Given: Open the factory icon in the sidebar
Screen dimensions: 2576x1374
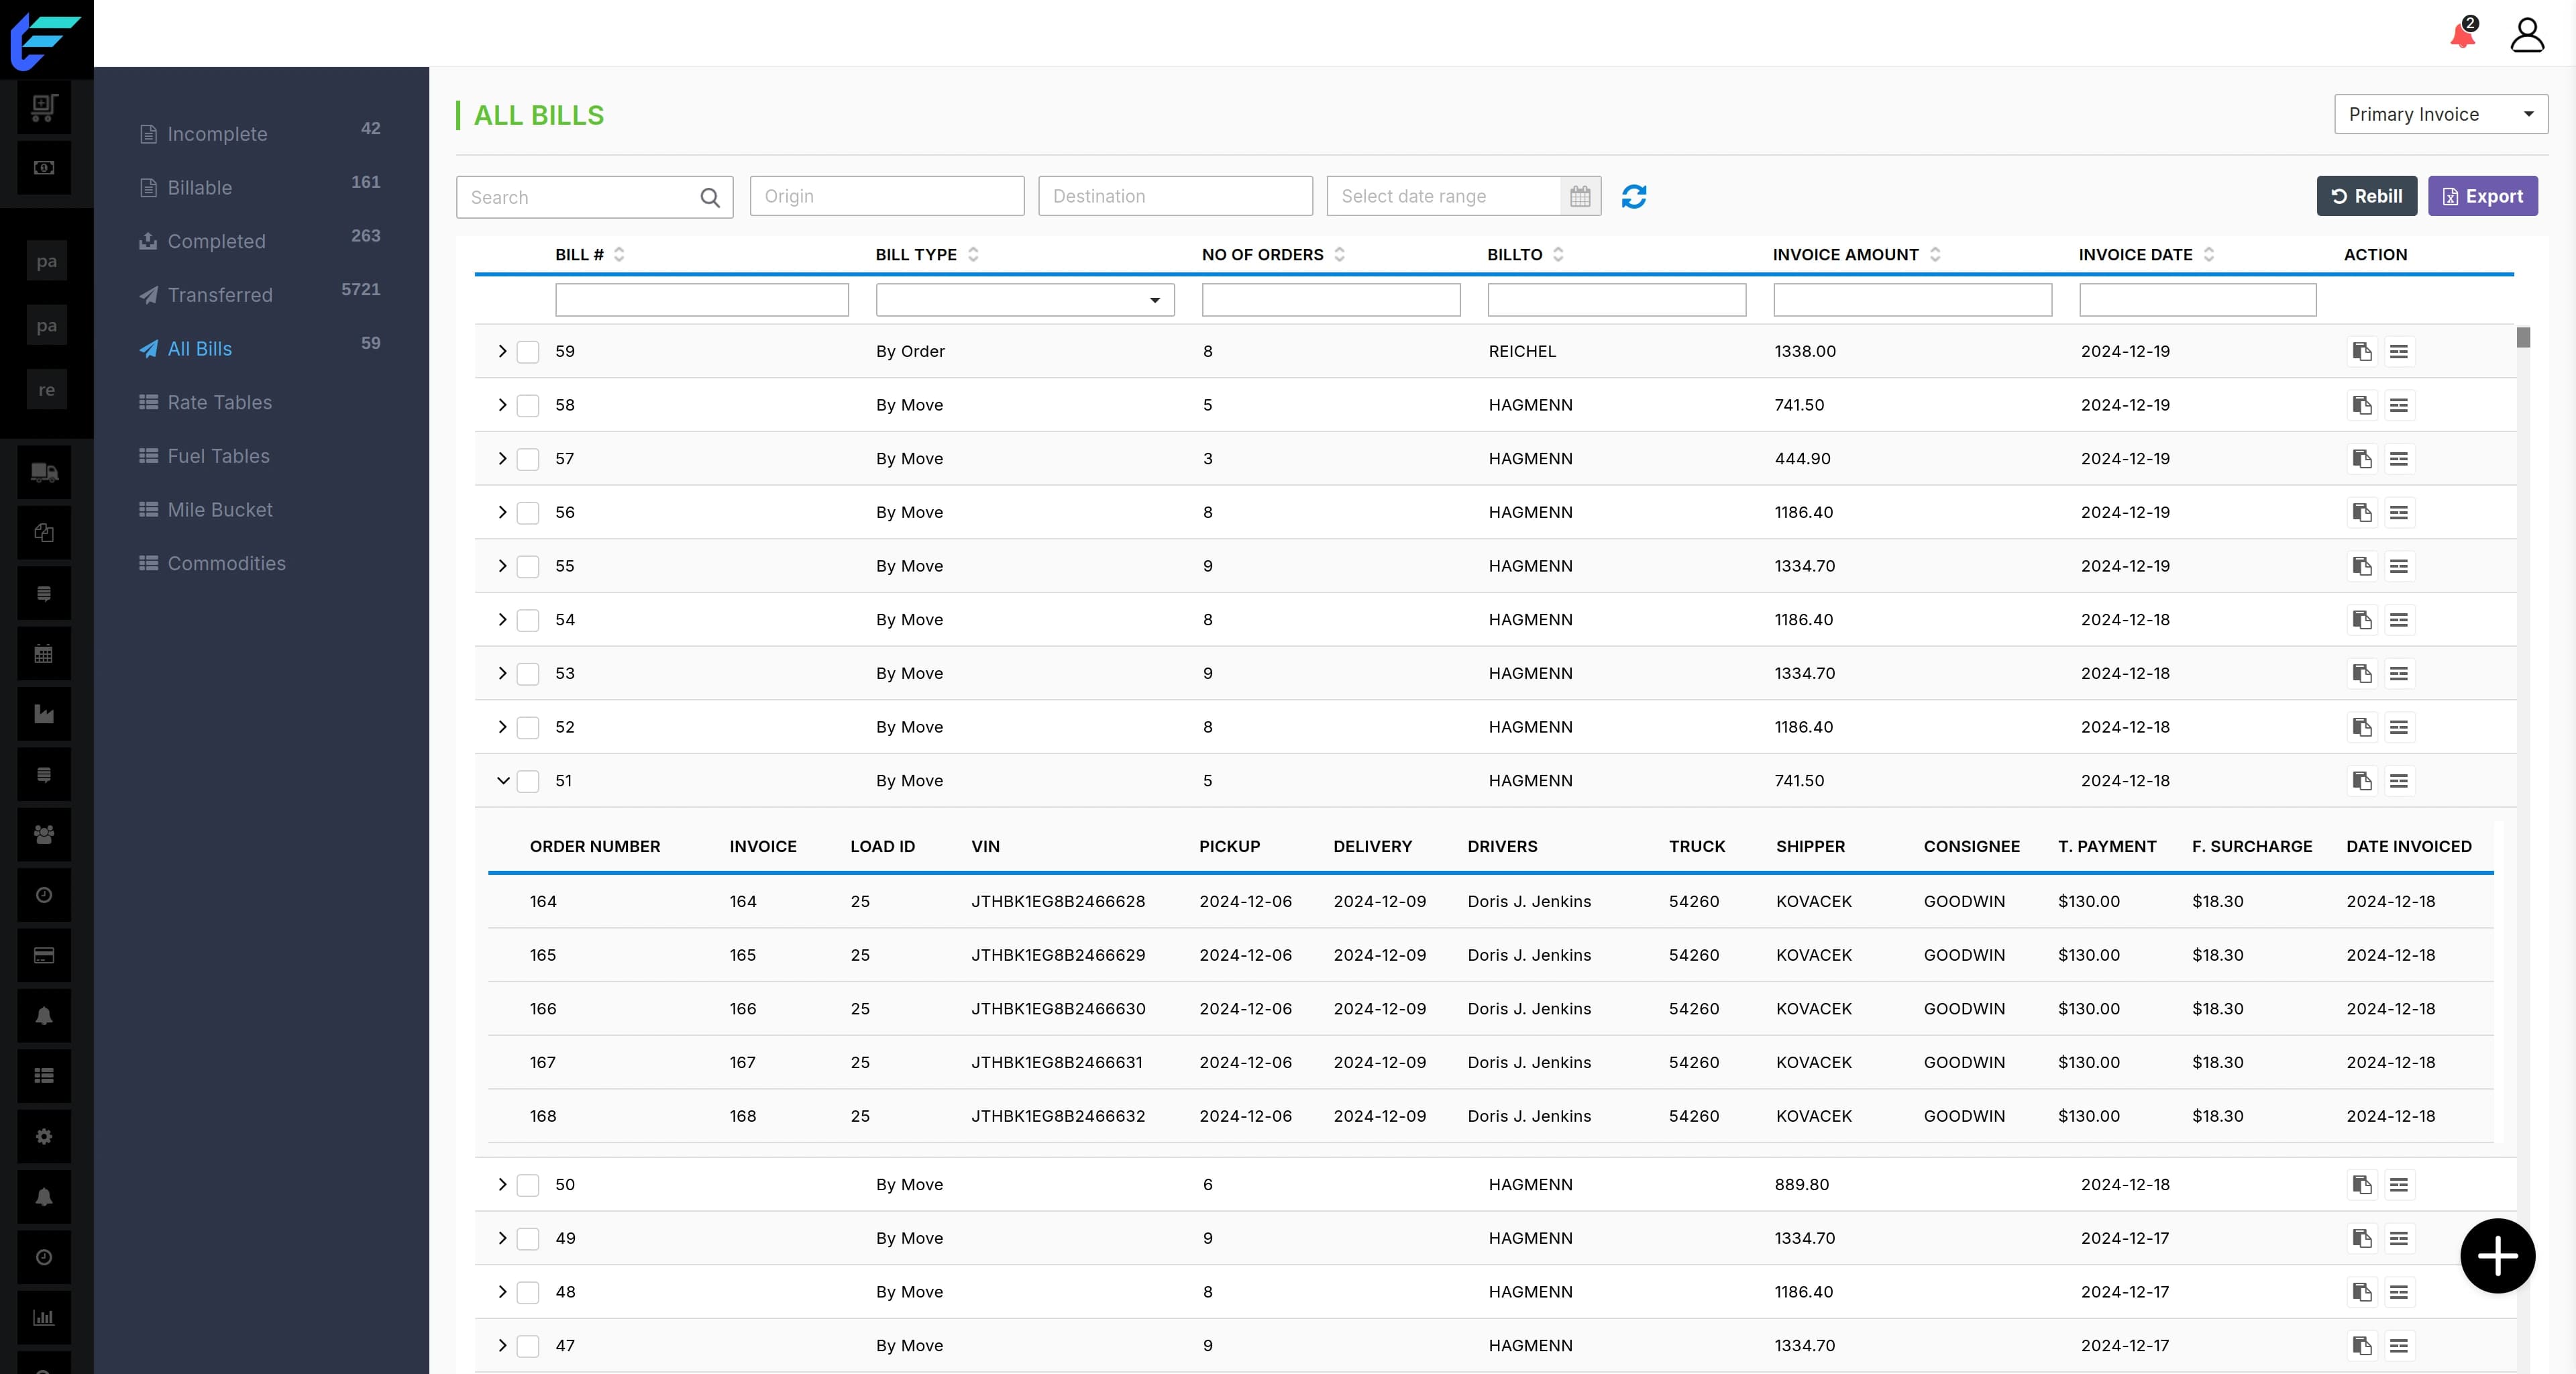Looking at the screenshot, I should 44,714.
